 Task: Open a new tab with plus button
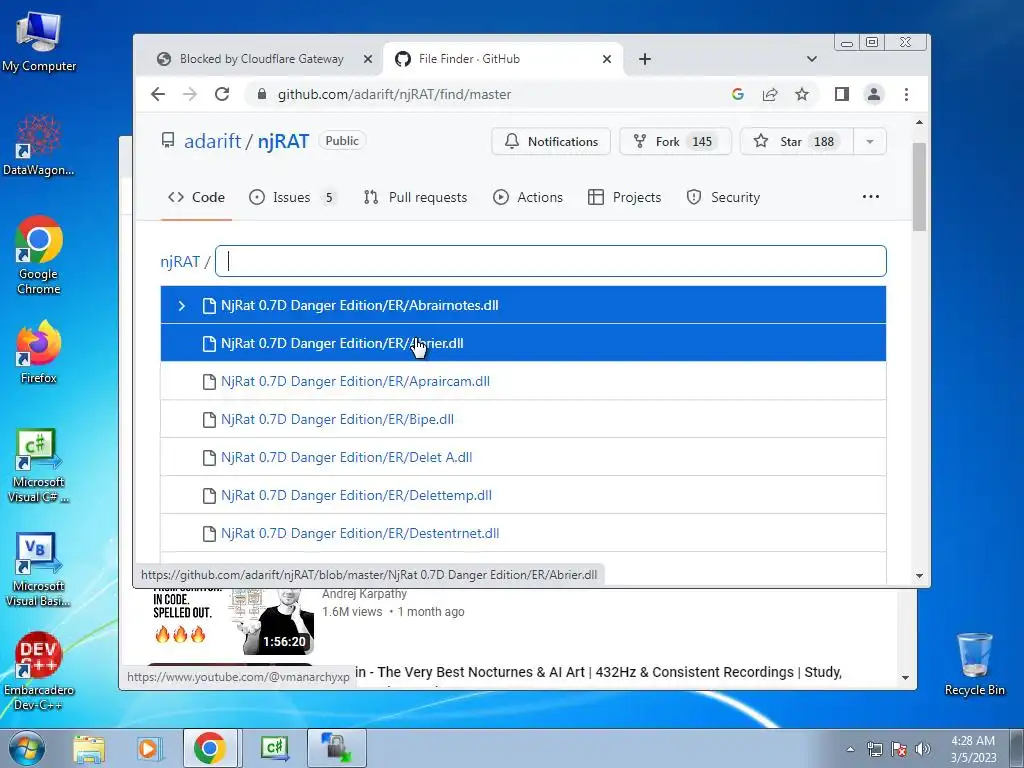645,59
